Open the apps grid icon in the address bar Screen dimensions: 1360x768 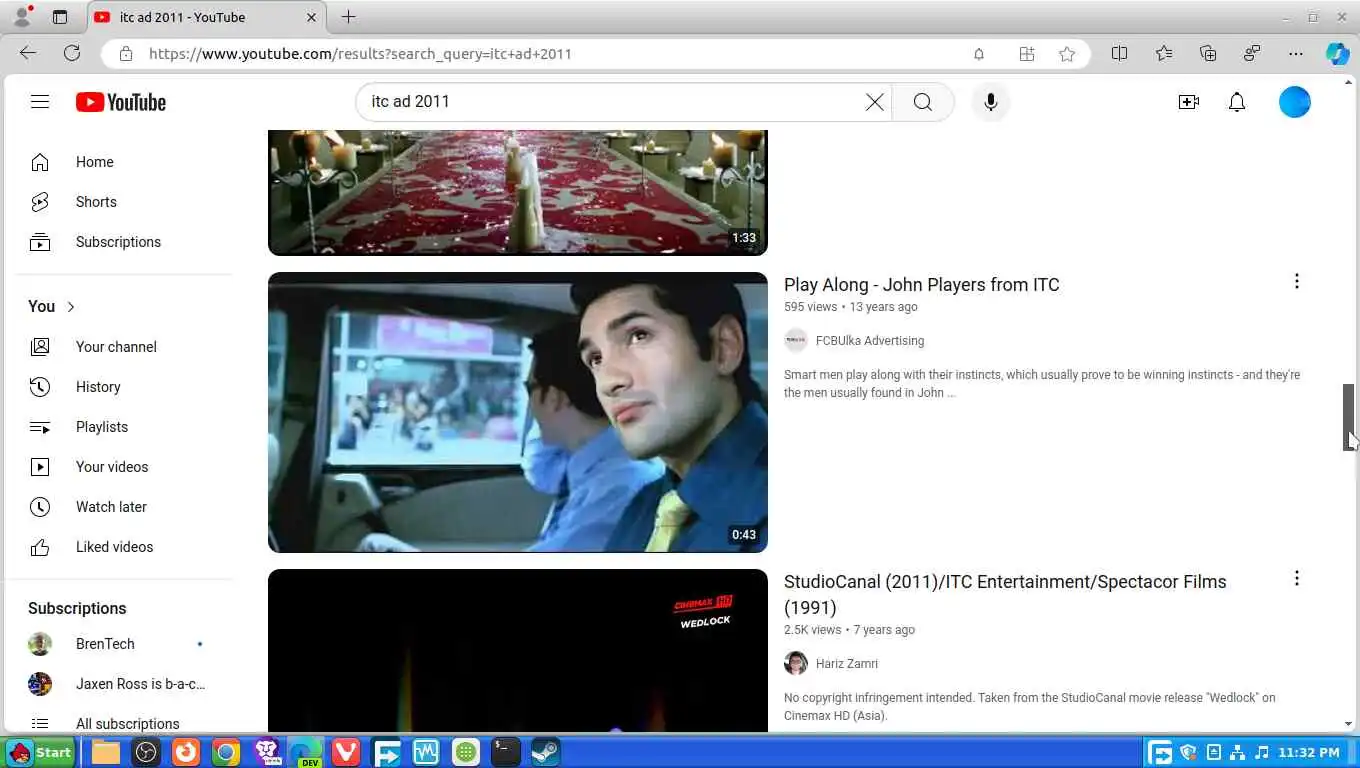click(1027, 54)
